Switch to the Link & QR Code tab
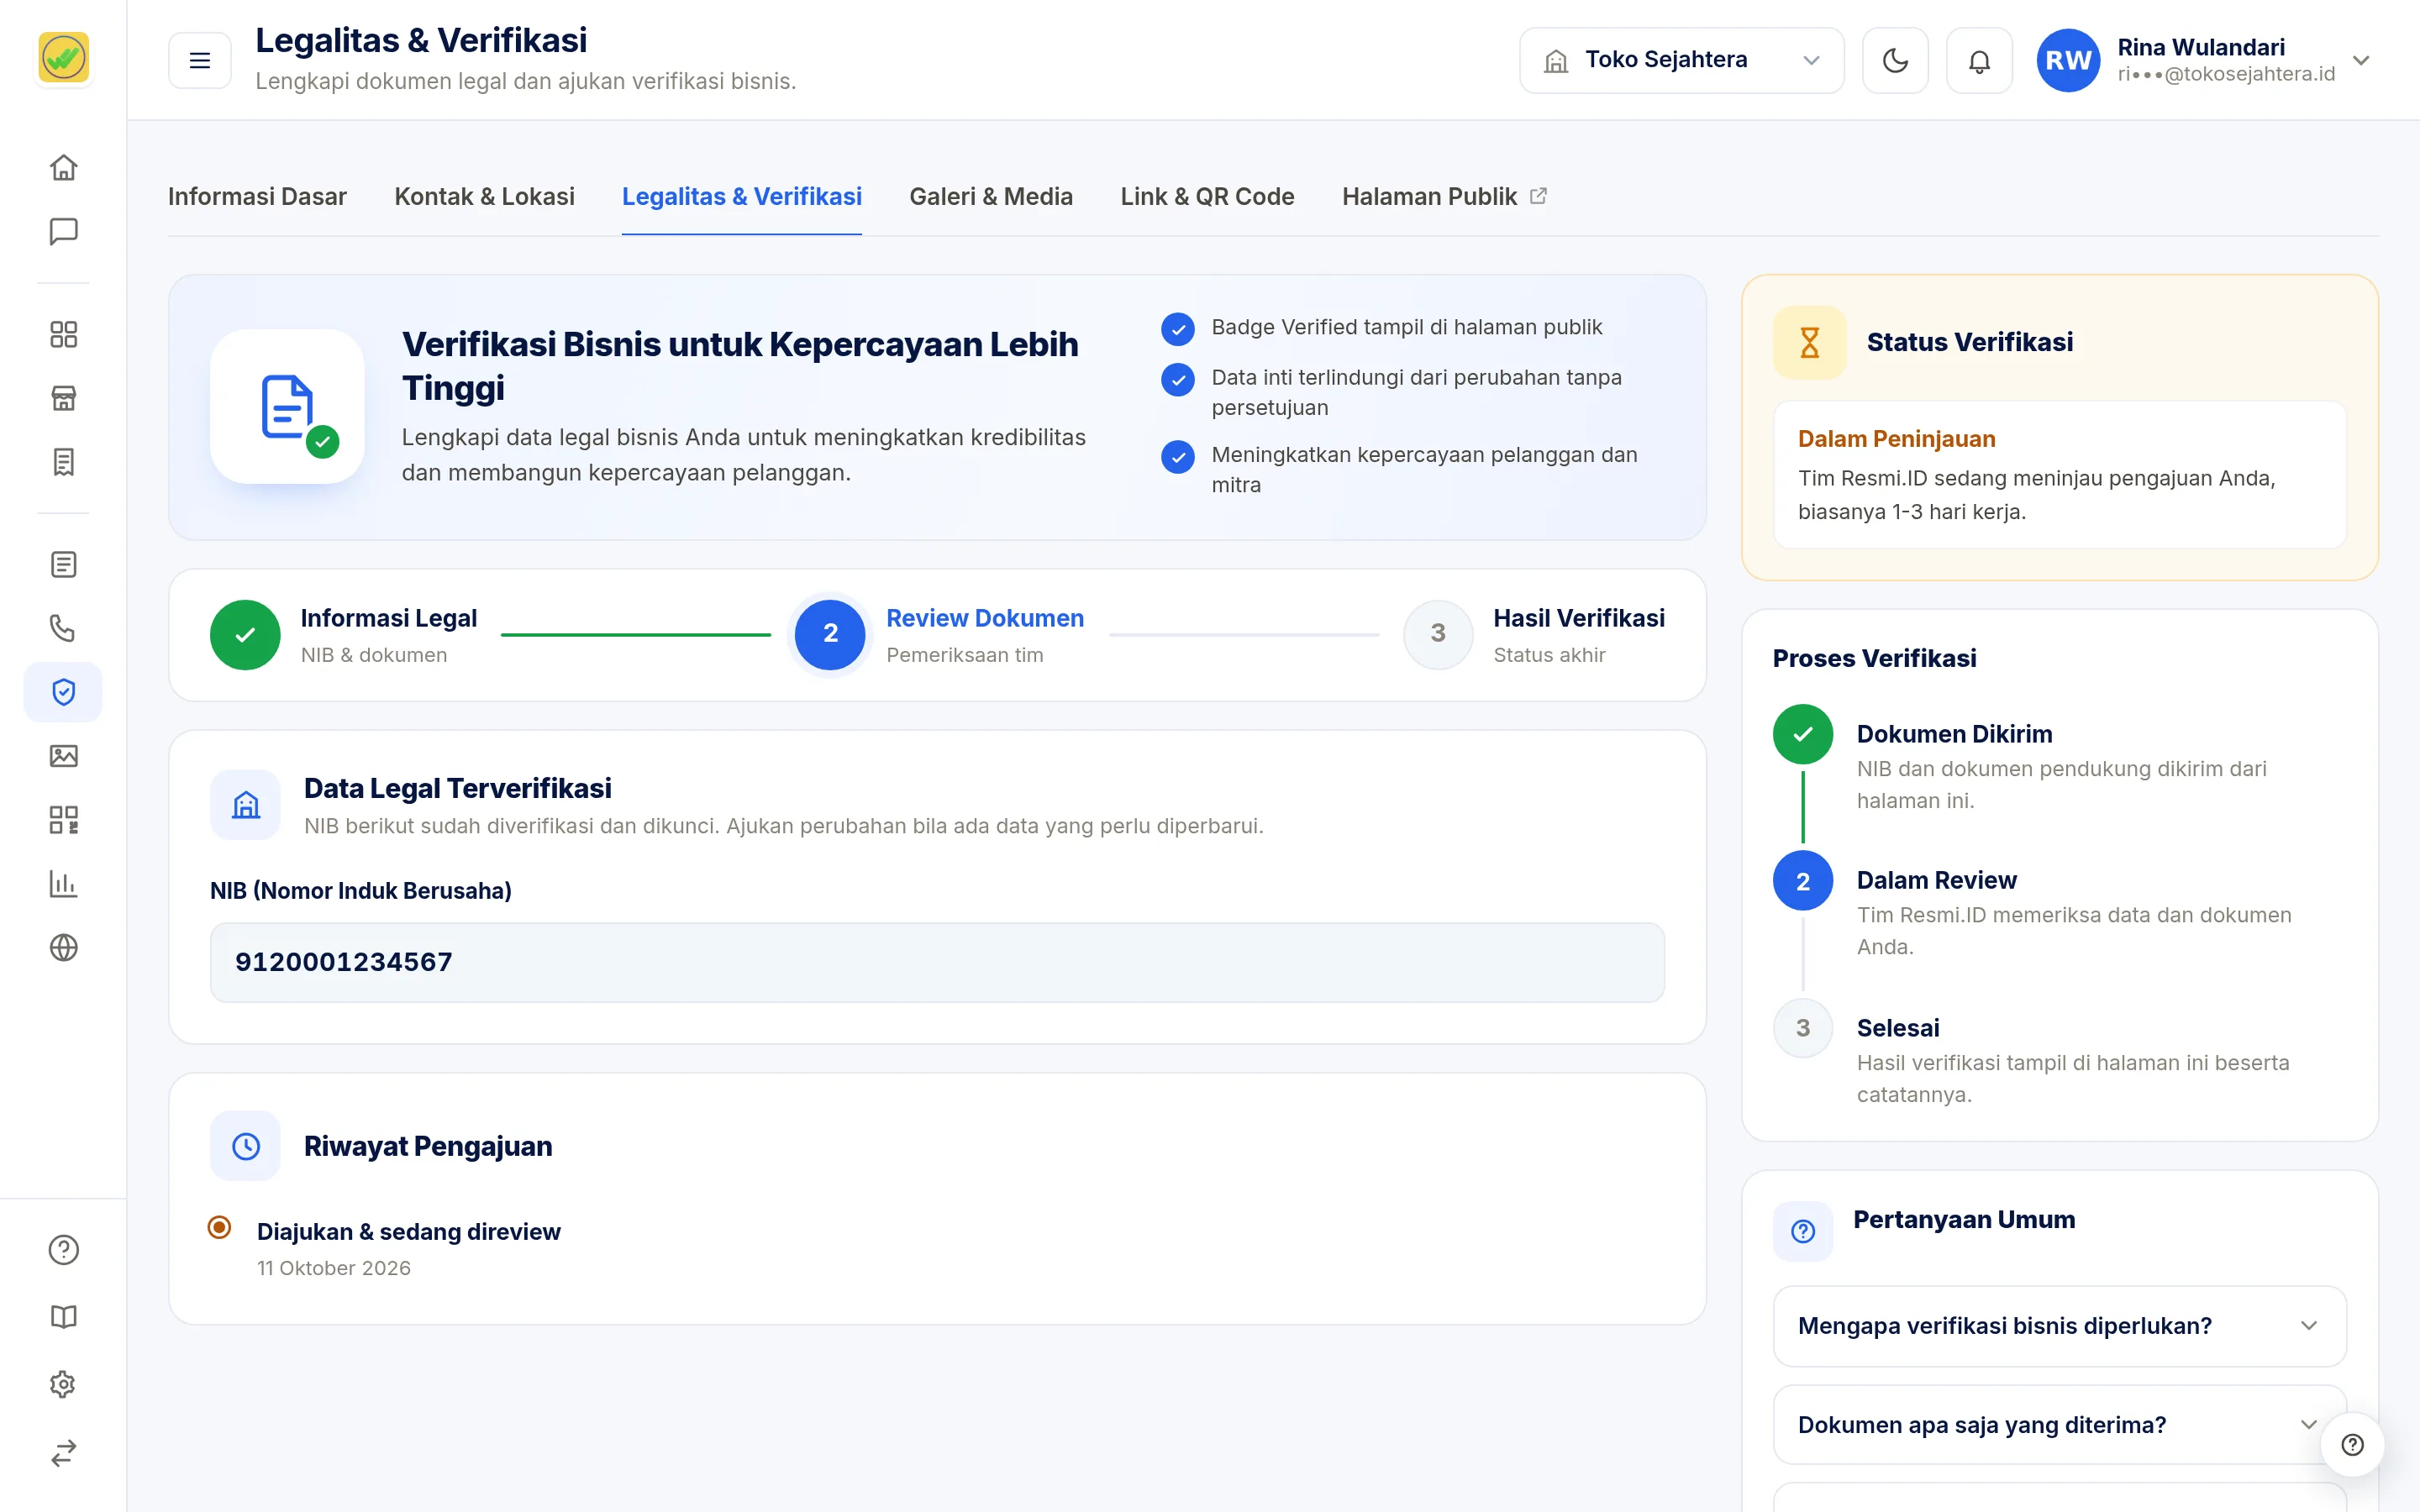Screen dimensions: 2420x1512 [x=1207, y=197]
